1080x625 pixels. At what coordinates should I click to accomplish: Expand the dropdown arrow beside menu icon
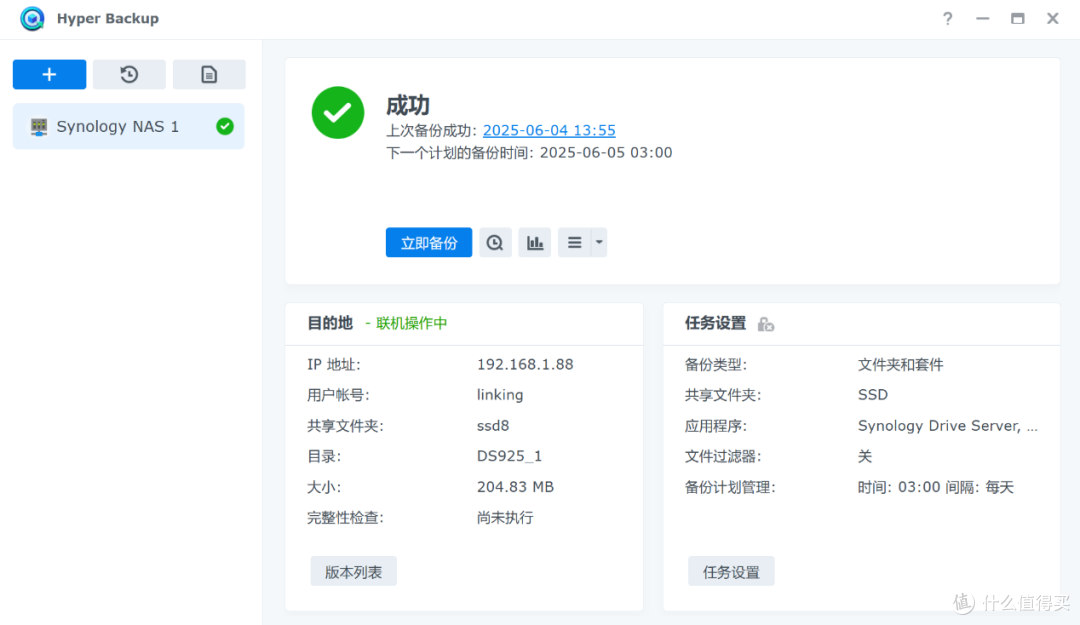599,243
